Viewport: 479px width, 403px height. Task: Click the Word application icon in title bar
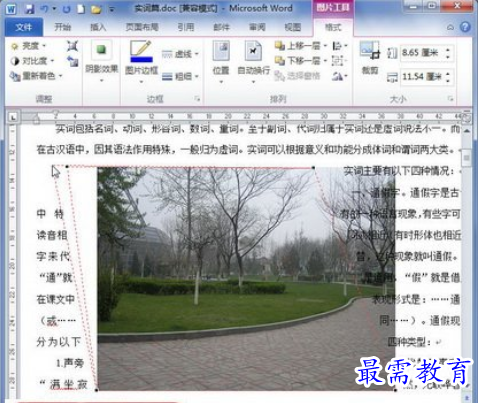[x=11, y=9]
